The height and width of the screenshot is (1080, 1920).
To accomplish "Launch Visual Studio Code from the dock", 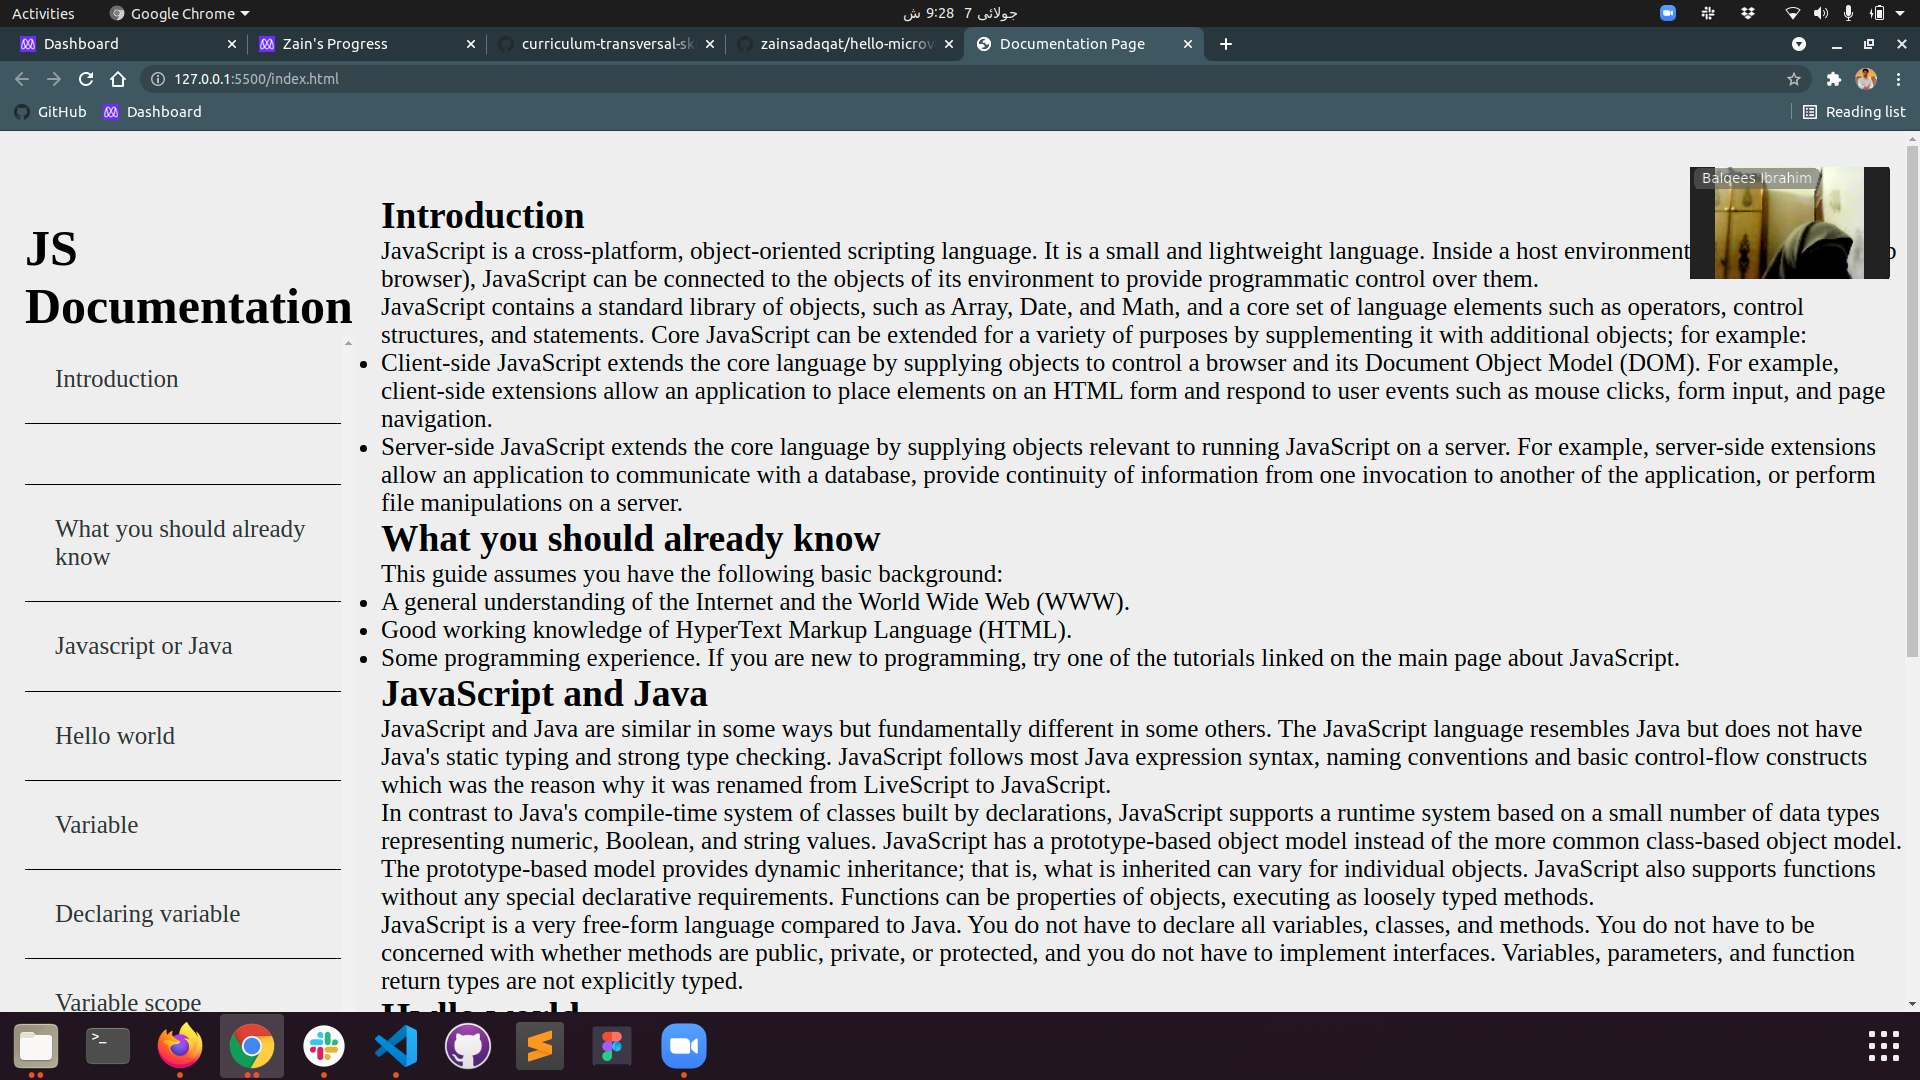I will click(396, 1047).
